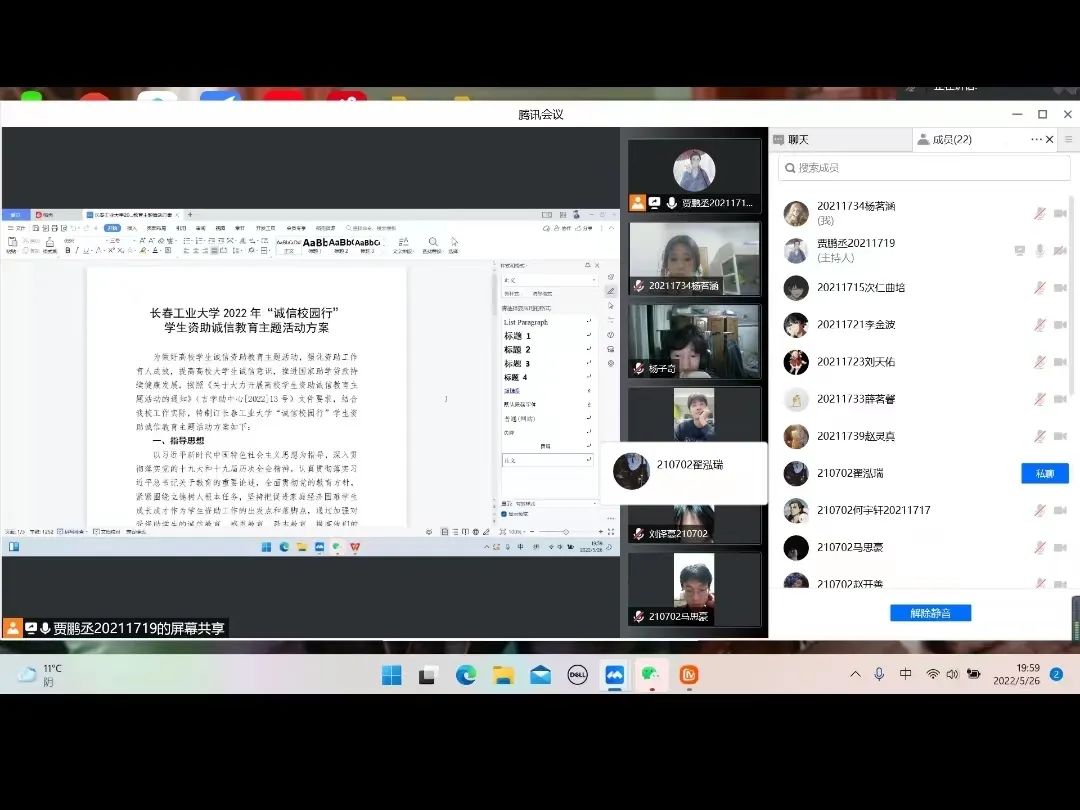
Task: Open the members panel more options (…)
Action: point(1036,140)
